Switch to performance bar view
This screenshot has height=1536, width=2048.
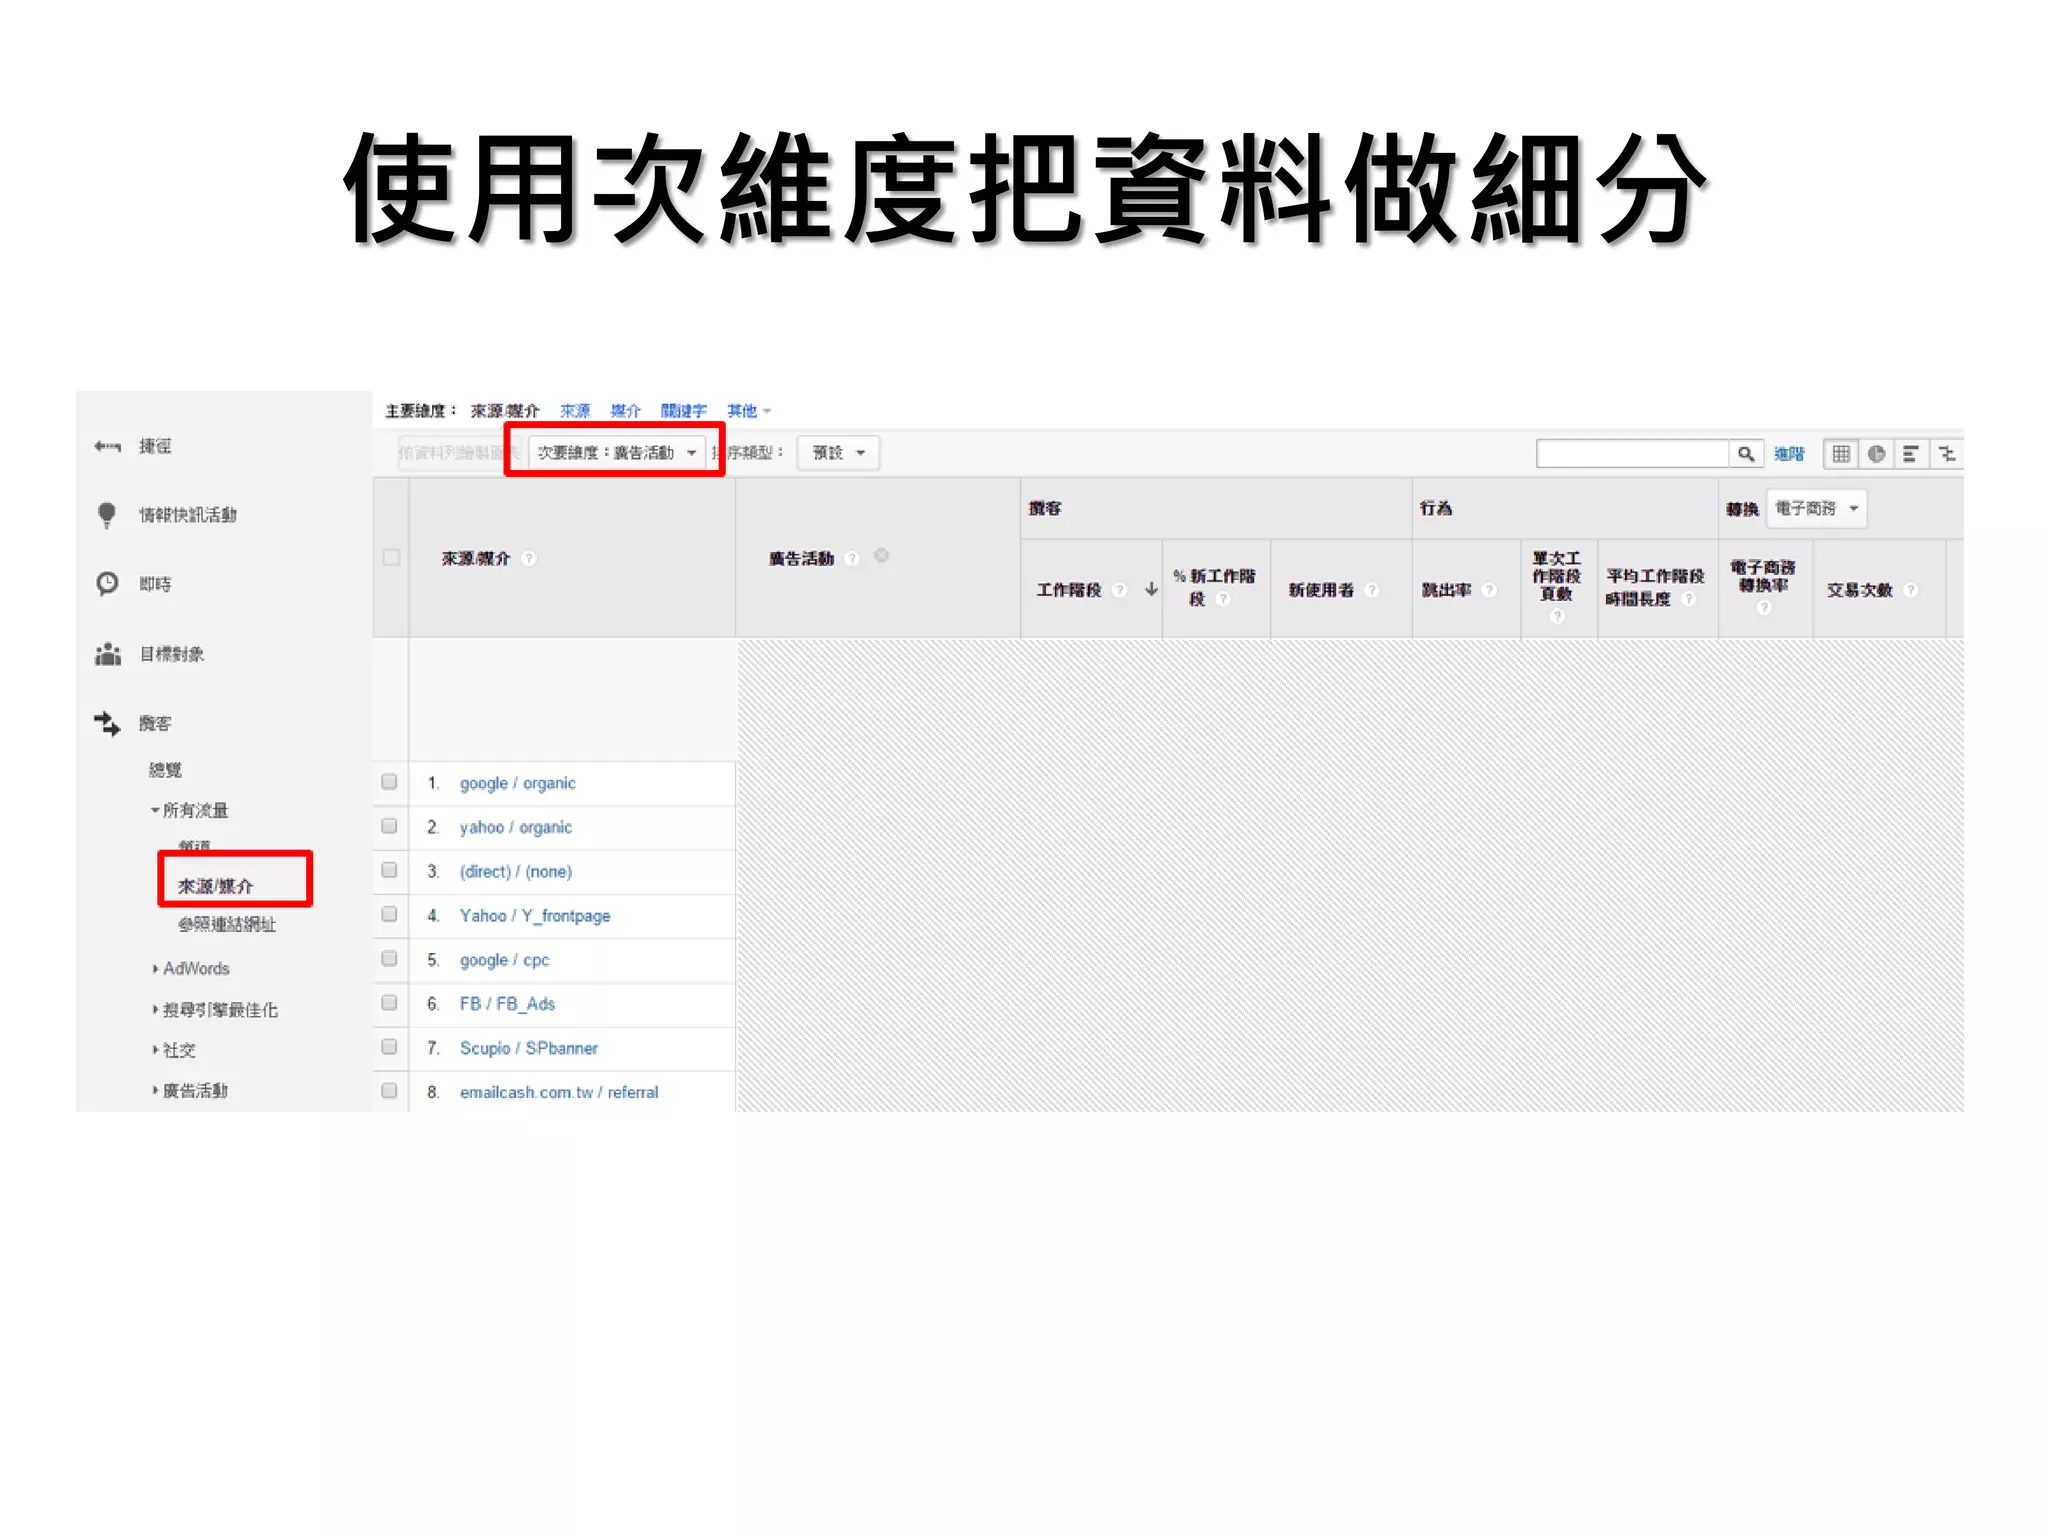click(x=1911, y=454)
